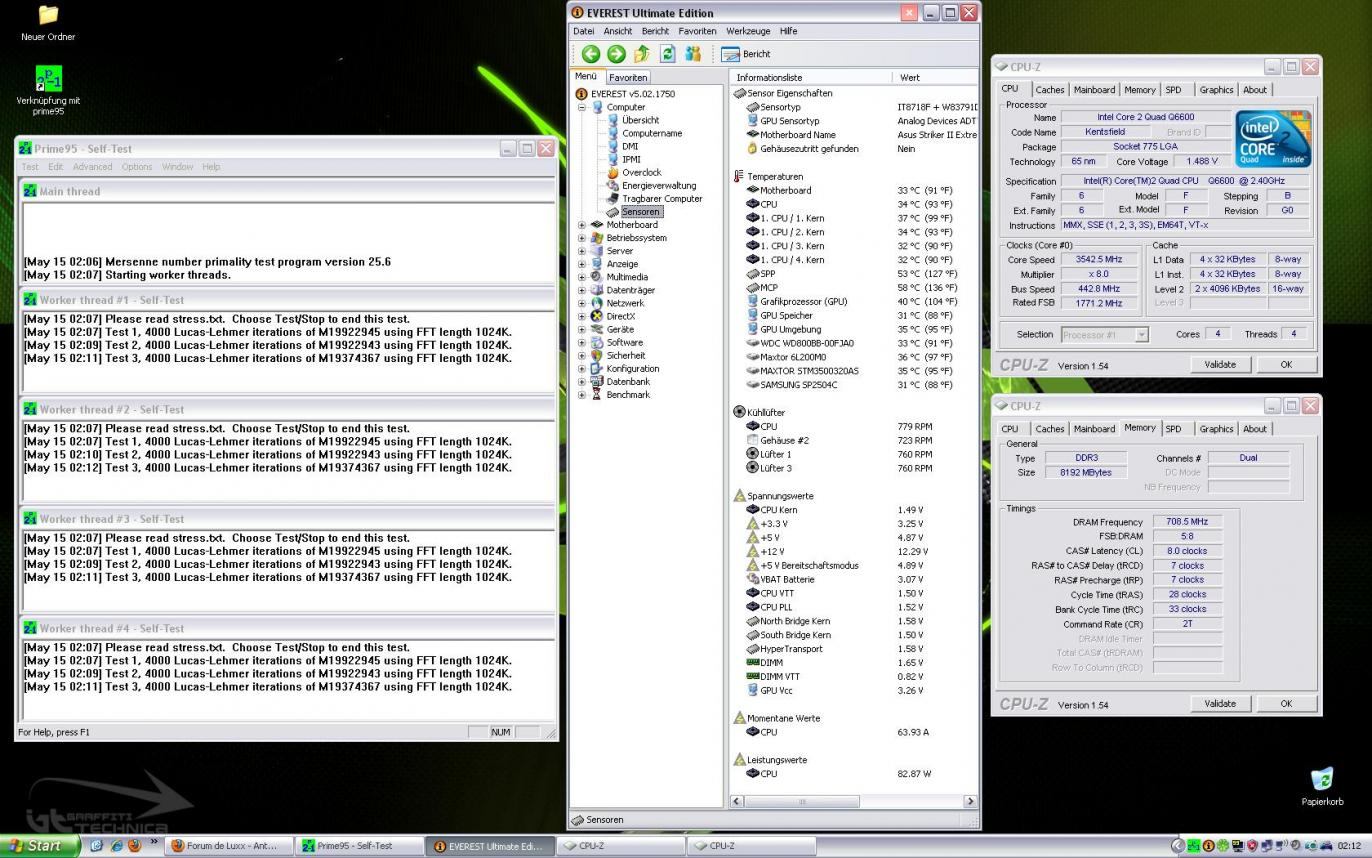Click Worker thread #2 title bar icon
This screenshot has height=858, width=1372.
point(30,409)
